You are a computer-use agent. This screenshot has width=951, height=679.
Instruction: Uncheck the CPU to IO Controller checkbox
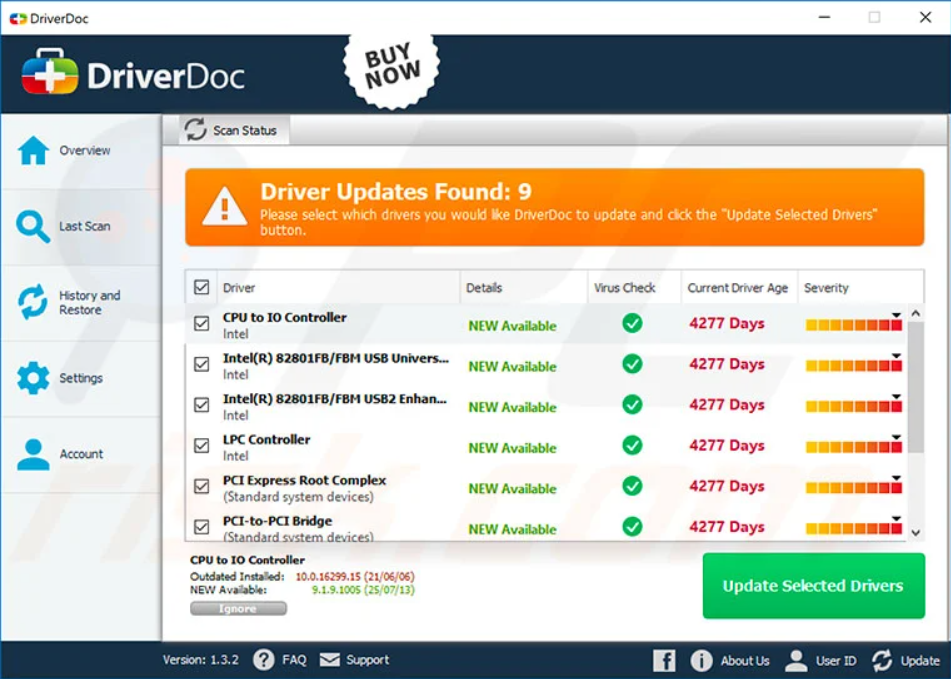click(x=201, y=324)
